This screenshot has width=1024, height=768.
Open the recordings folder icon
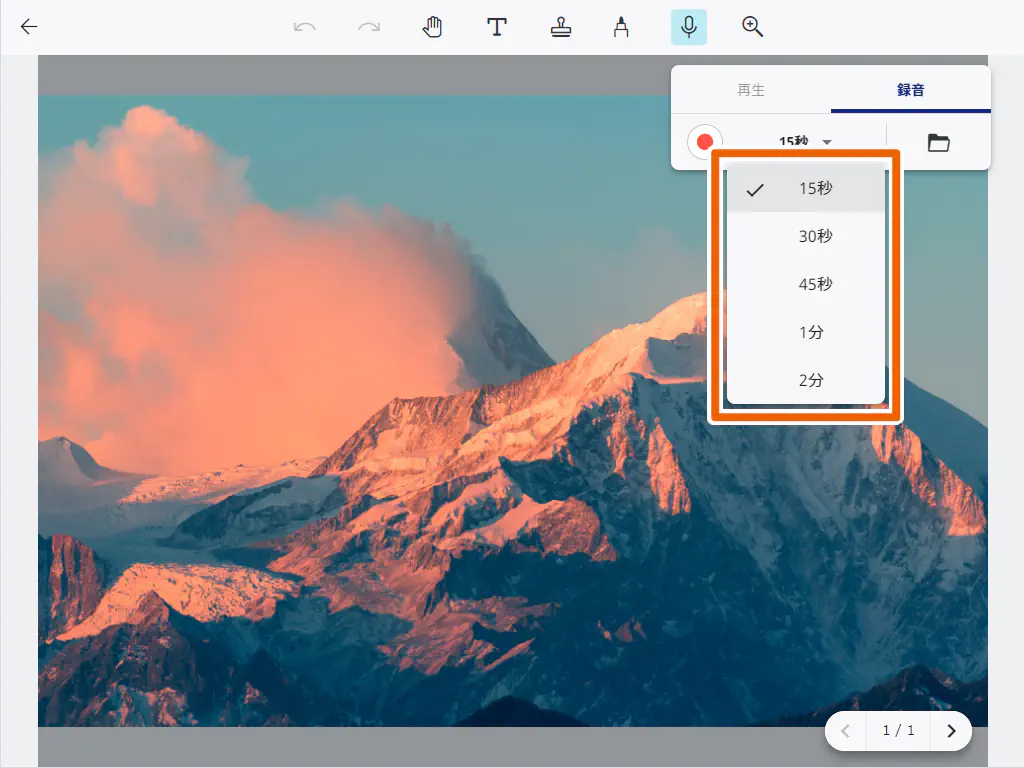(938, 142)
